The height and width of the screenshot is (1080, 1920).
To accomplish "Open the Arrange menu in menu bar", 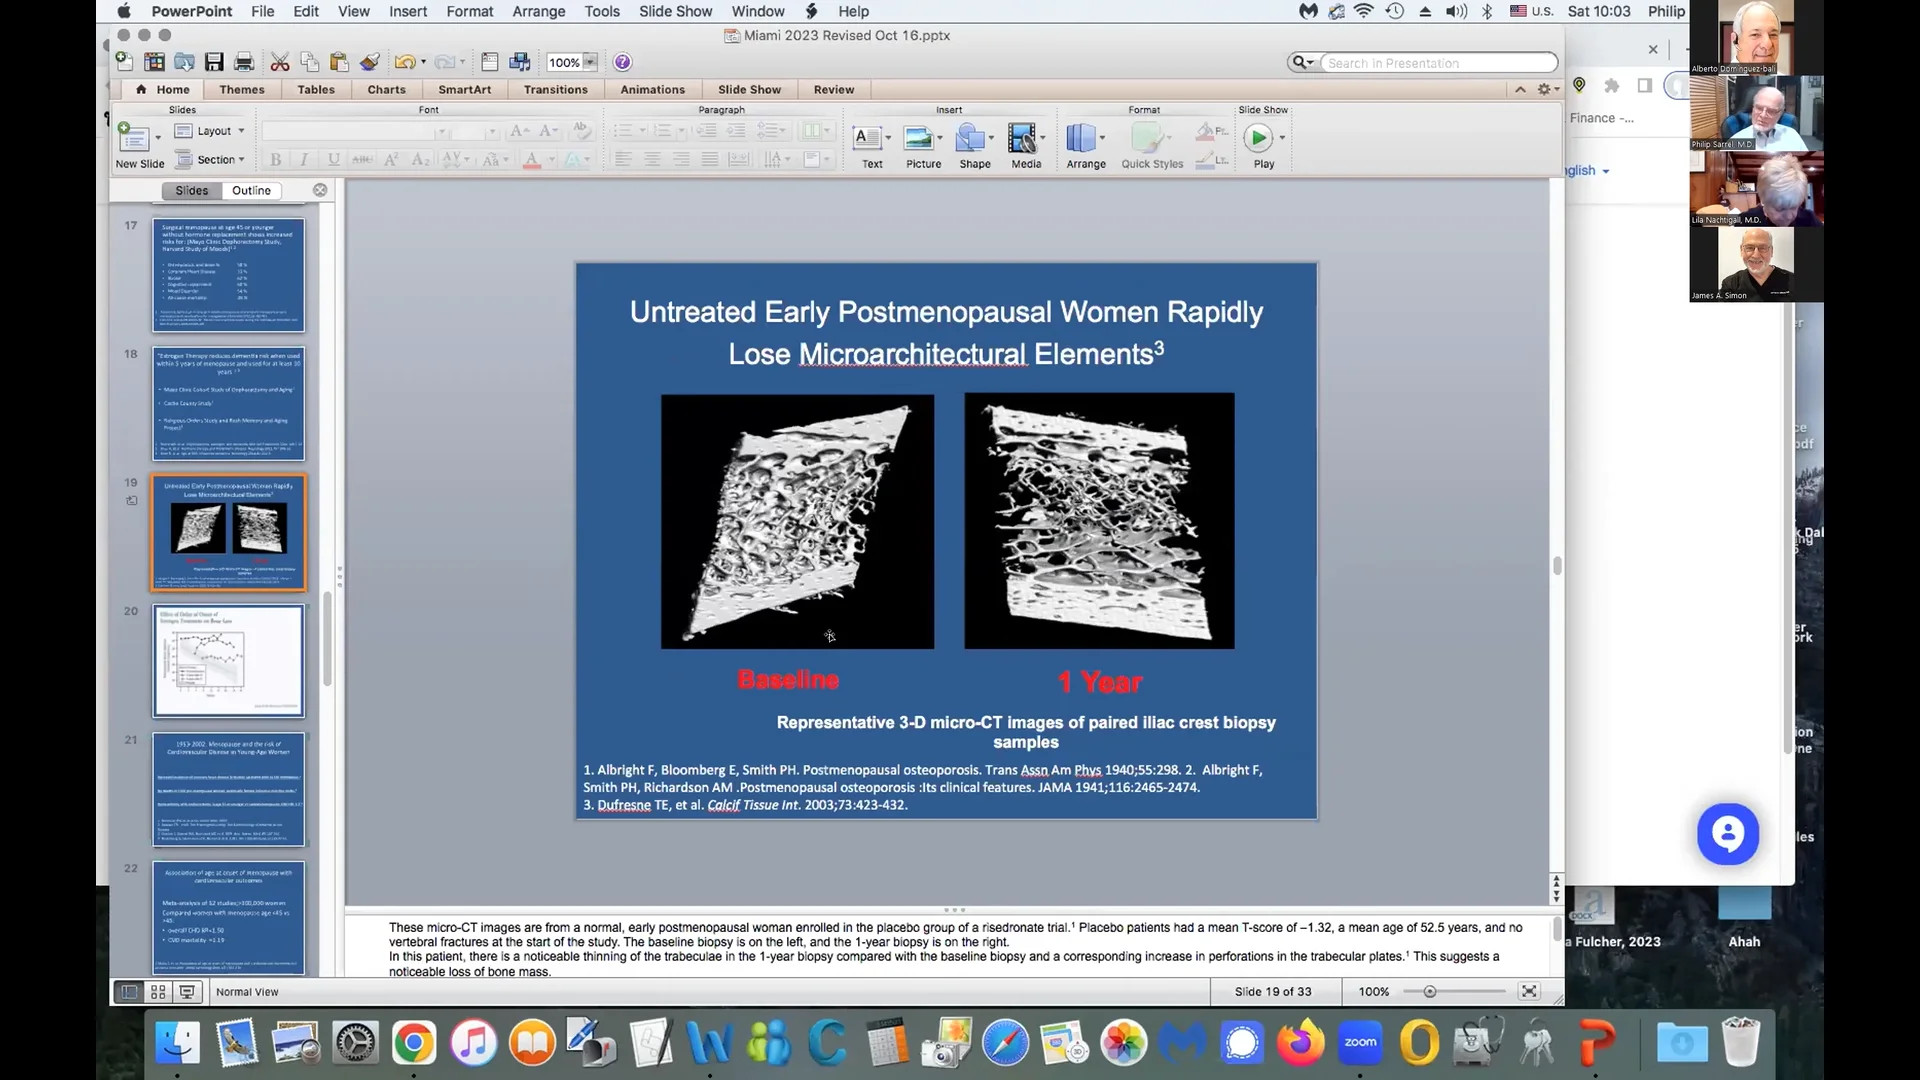I will [539, 11].
